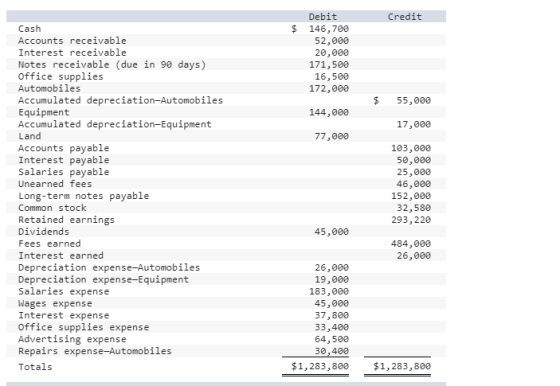Select the Salaries payable label
The width and height of the screenshot is (560, 386).
(64, 172)
